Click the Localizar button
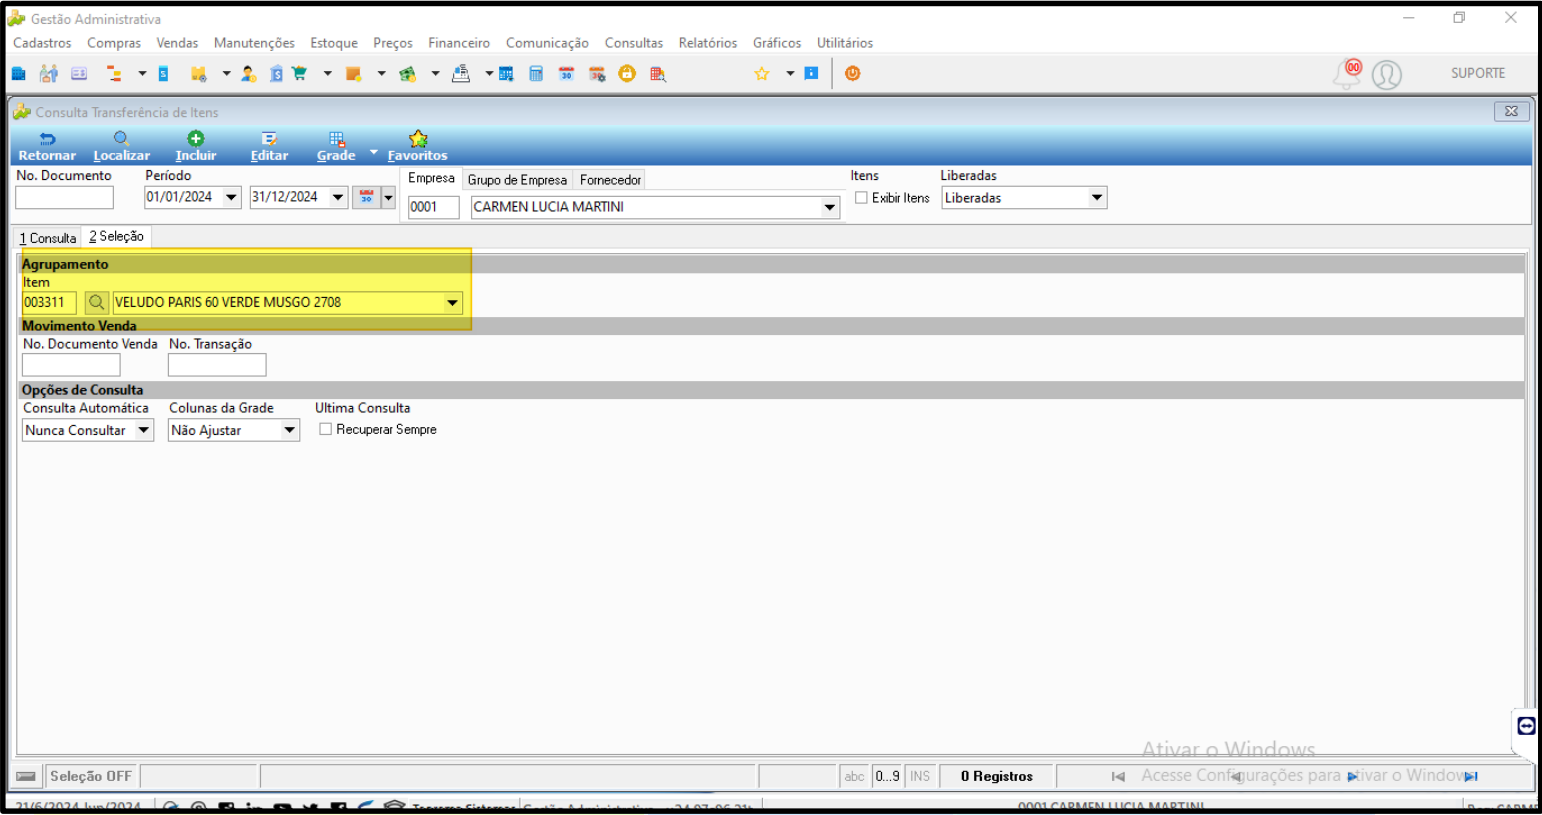 122,146
